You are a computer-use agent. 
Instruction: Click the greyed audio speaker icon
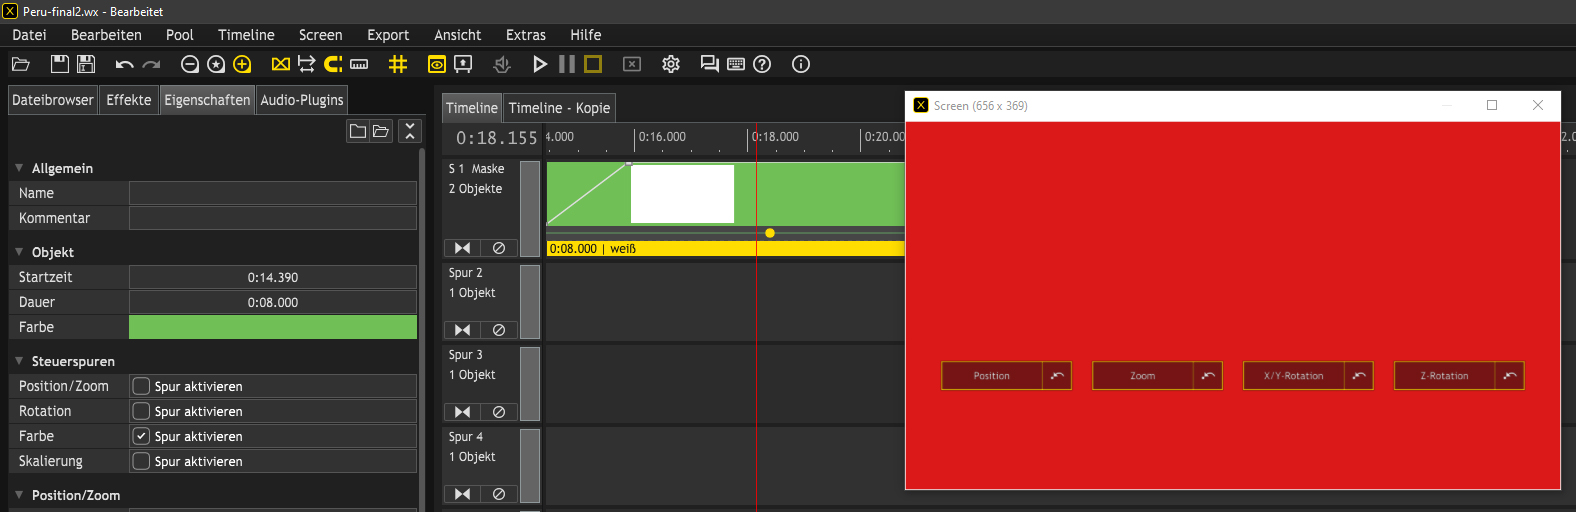pos(502,64)
